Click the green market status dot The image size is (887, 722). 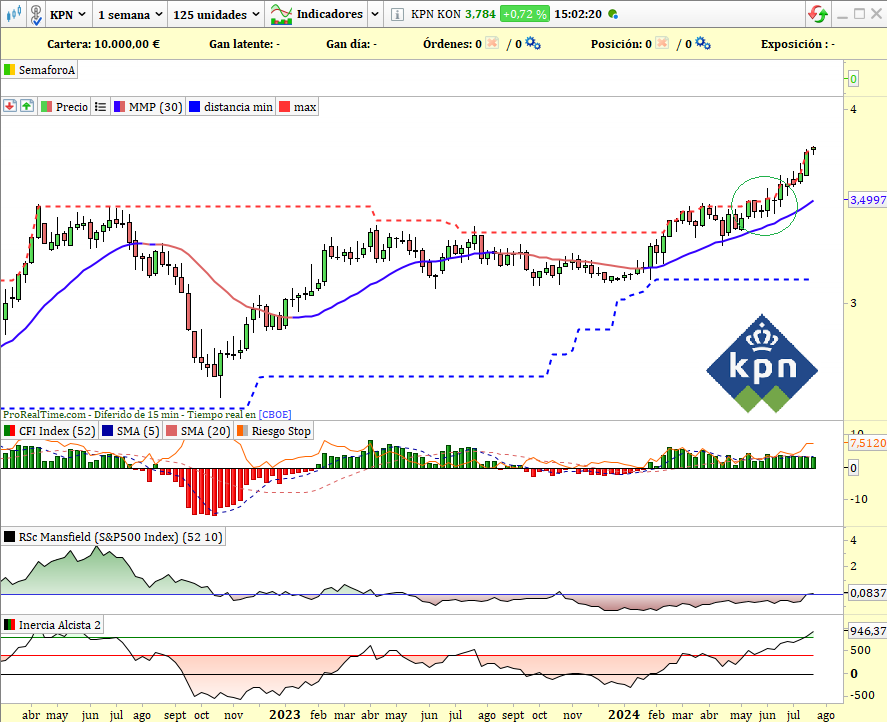coord(613,14)
